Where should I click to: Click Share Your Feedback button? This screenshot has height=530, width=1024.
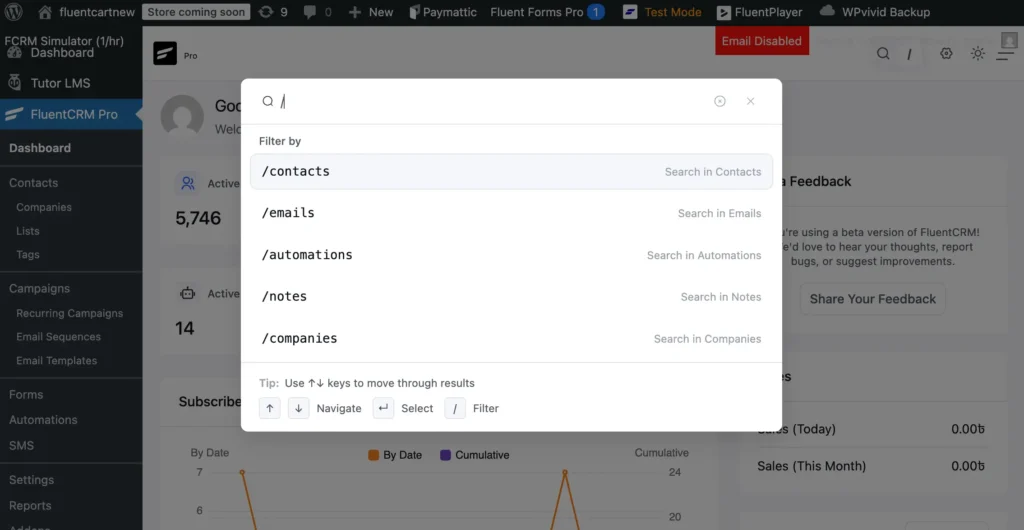[x=872, y=299]
